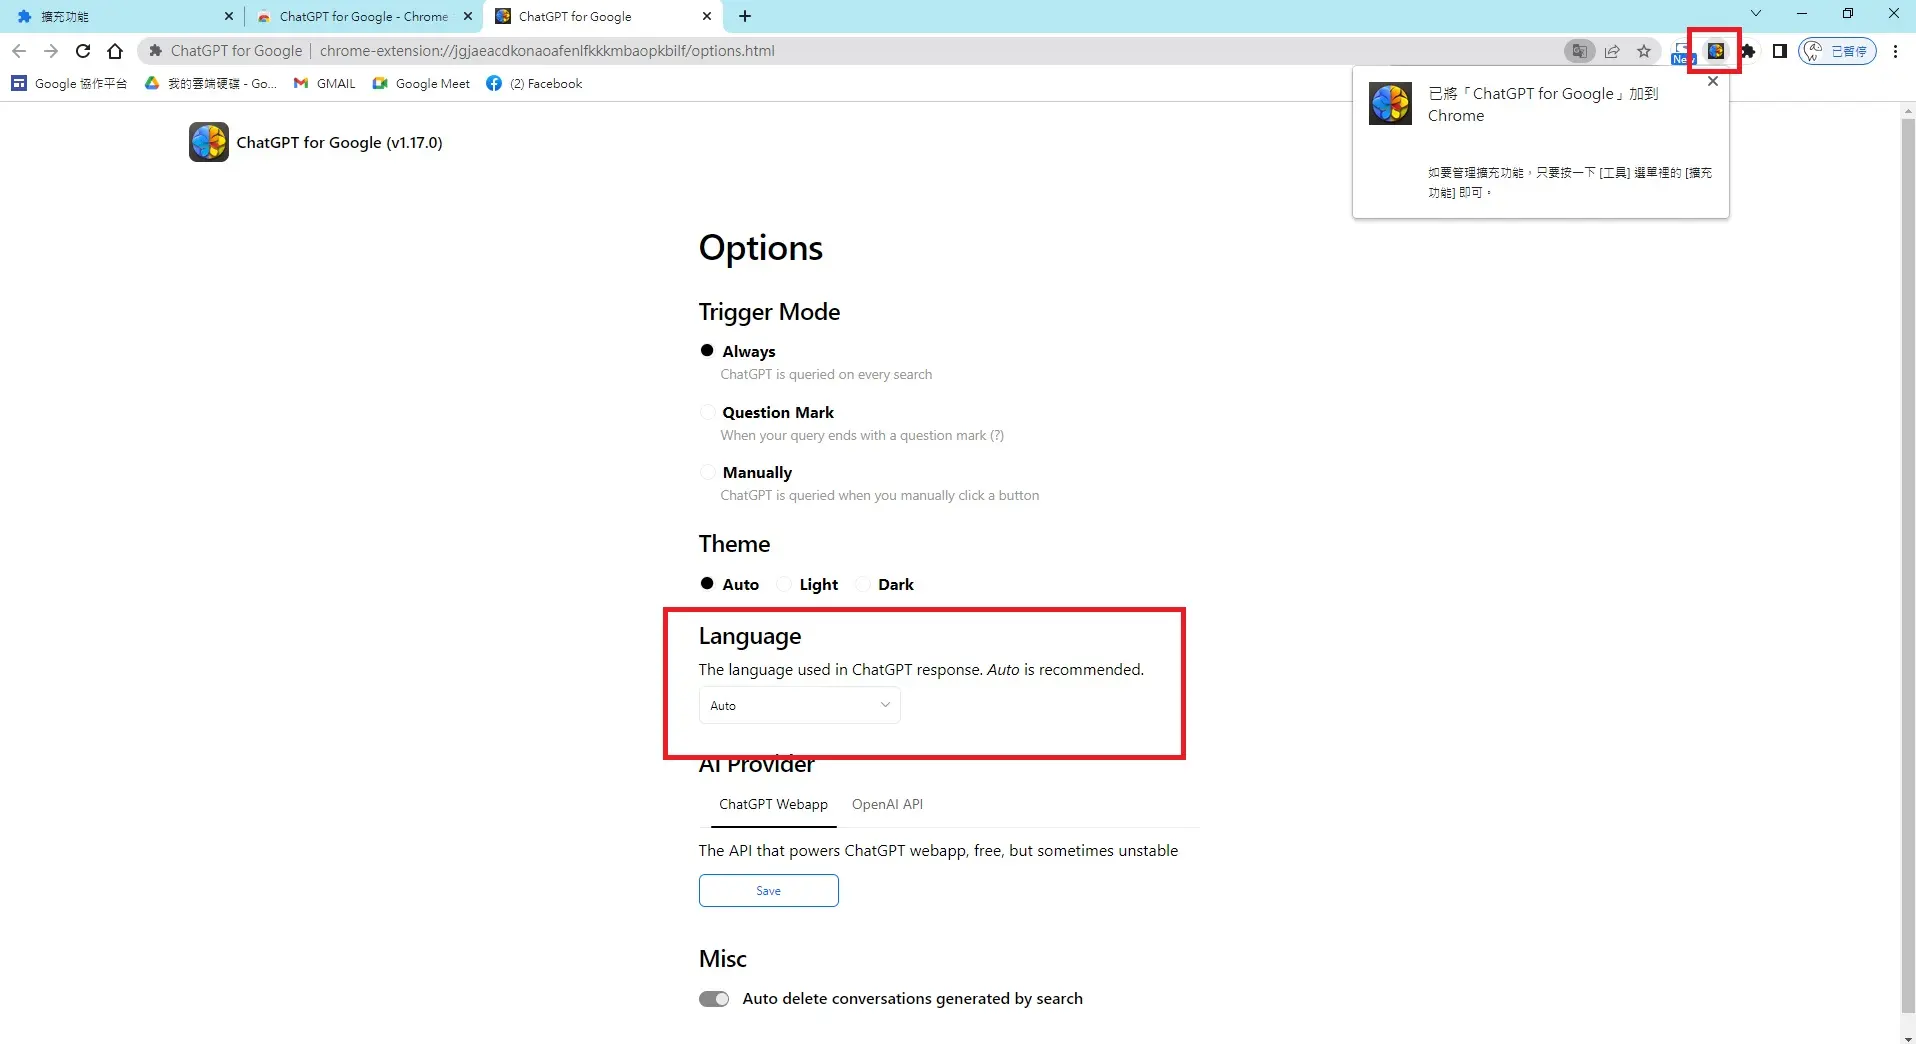The height and width of the screenshot is (1044, 1916).
Task: Click the Options heading text
Action: click(760, 248)
